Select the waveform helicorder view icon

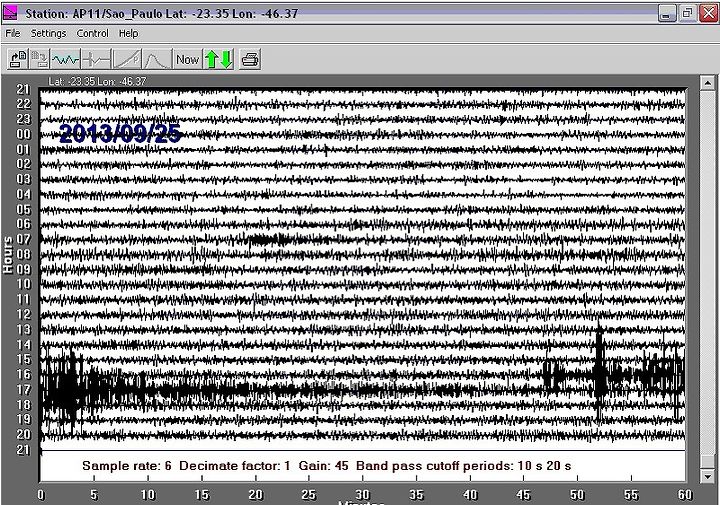pos(65,59)
